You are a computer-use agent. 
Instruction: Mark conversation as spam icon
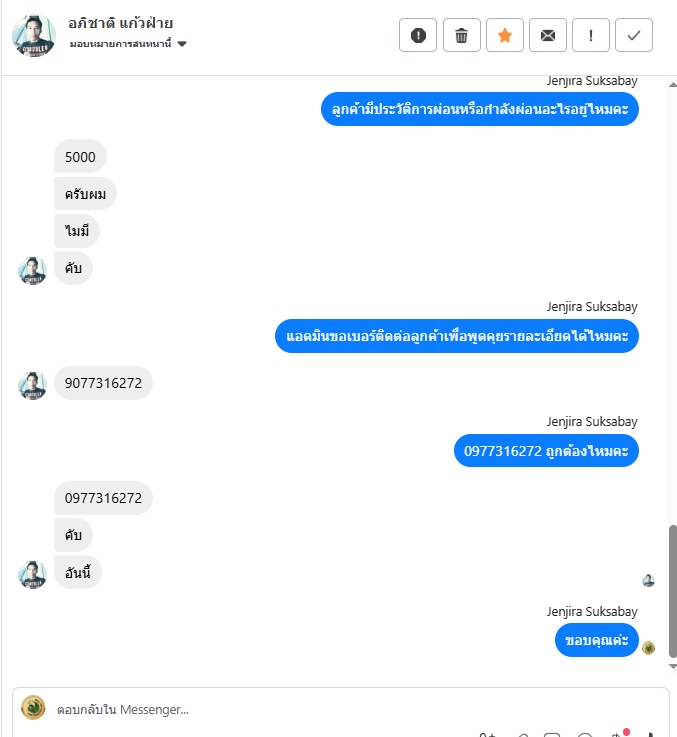tap(417, 35)
